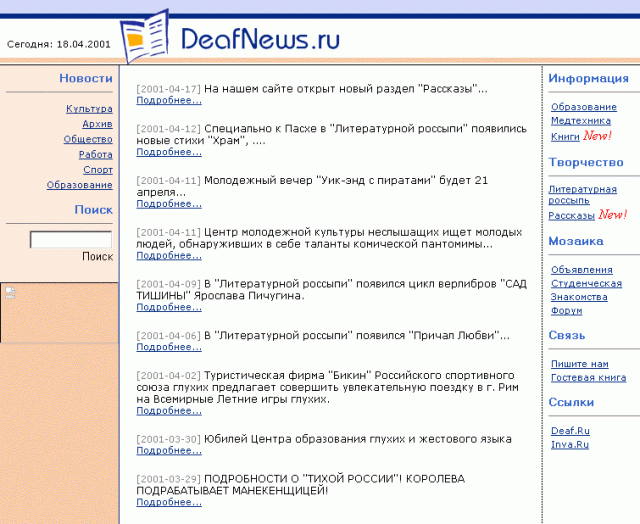
Task: Click the Мозаика heading
Action: 576,241
